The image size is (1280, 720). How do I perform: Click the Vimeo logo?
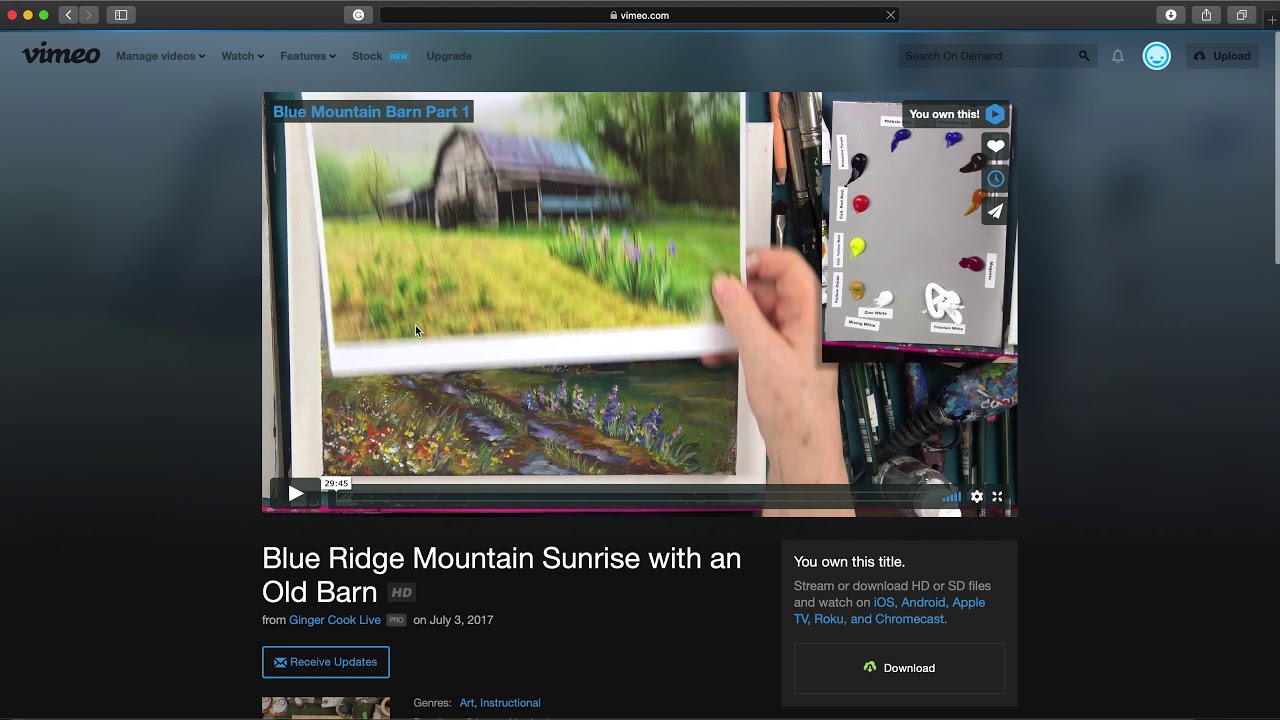pos(61,54)
